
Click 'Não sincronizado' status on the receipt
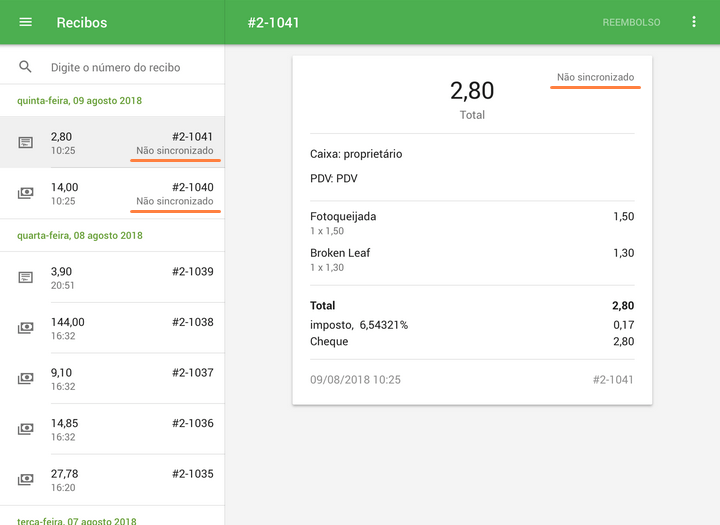point(595,77)
